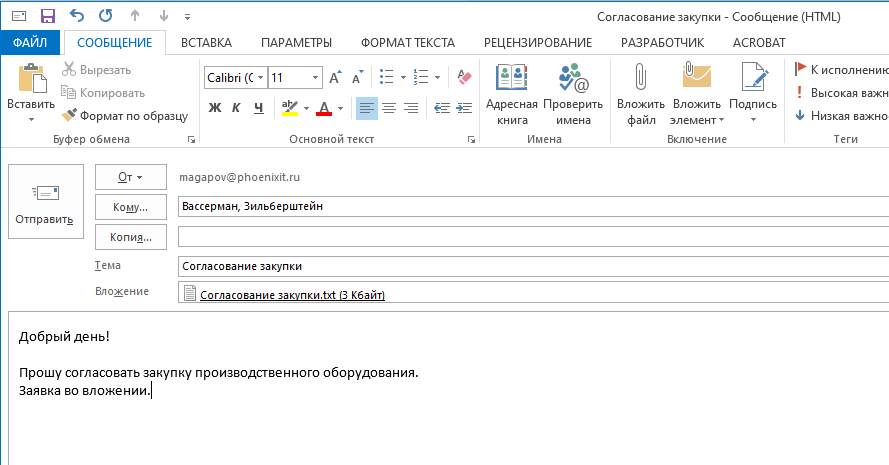Center the text alignment
This screenshot has height=465, width=889.
pyautogui.click(x=389, y=108)
